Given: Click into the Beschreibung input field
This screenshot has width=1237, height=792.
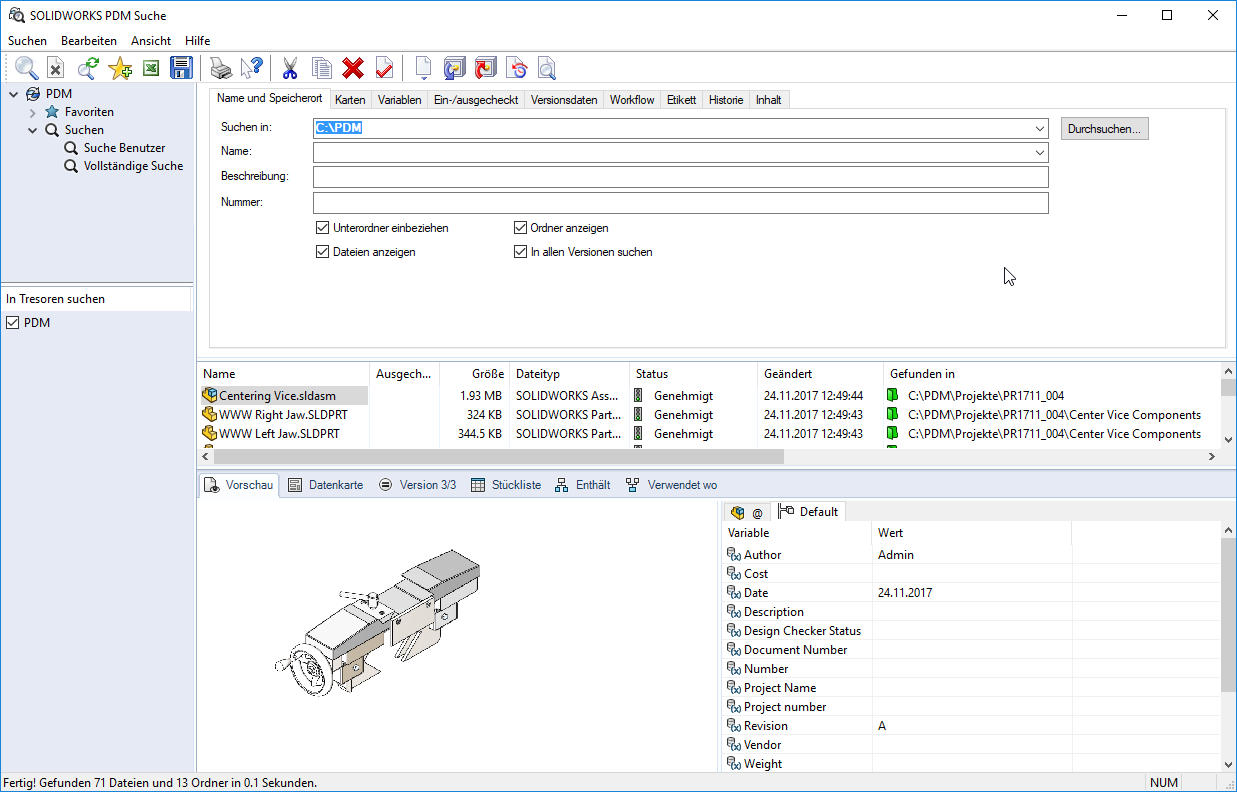Looking at the screenshot, I should (680, 177).
